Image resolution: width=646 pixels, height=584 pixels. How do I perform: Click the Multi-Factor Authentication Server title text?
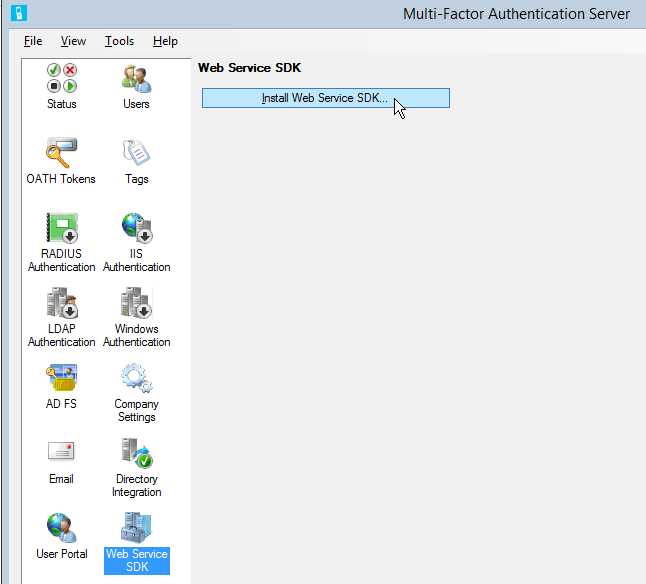click(x=516, y=14)
